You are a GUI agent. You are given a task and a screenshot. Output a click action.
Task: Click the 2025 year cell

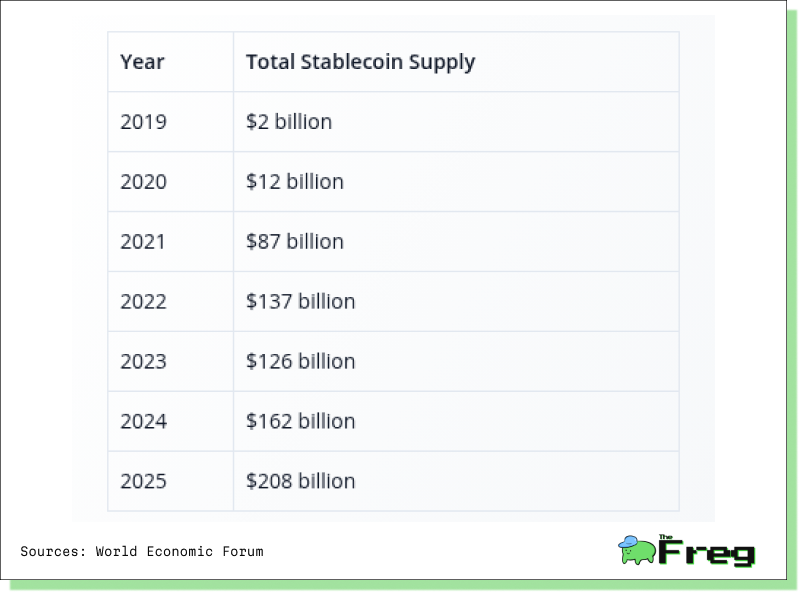170,481
